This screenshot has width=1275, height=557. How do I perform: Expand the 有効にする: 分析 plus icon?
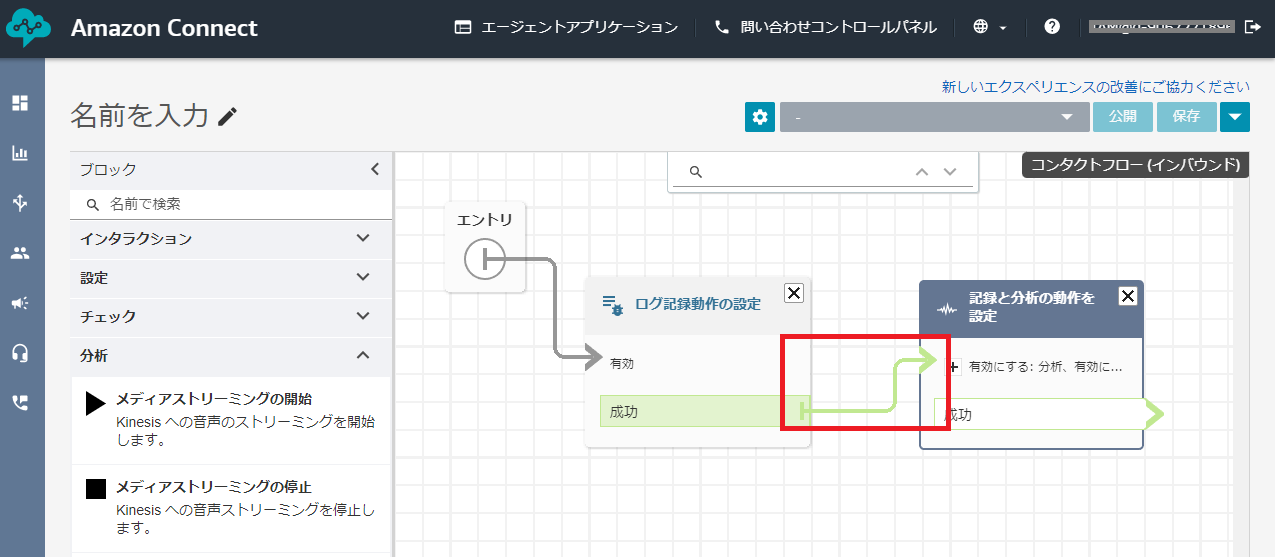tap(953, 367)
